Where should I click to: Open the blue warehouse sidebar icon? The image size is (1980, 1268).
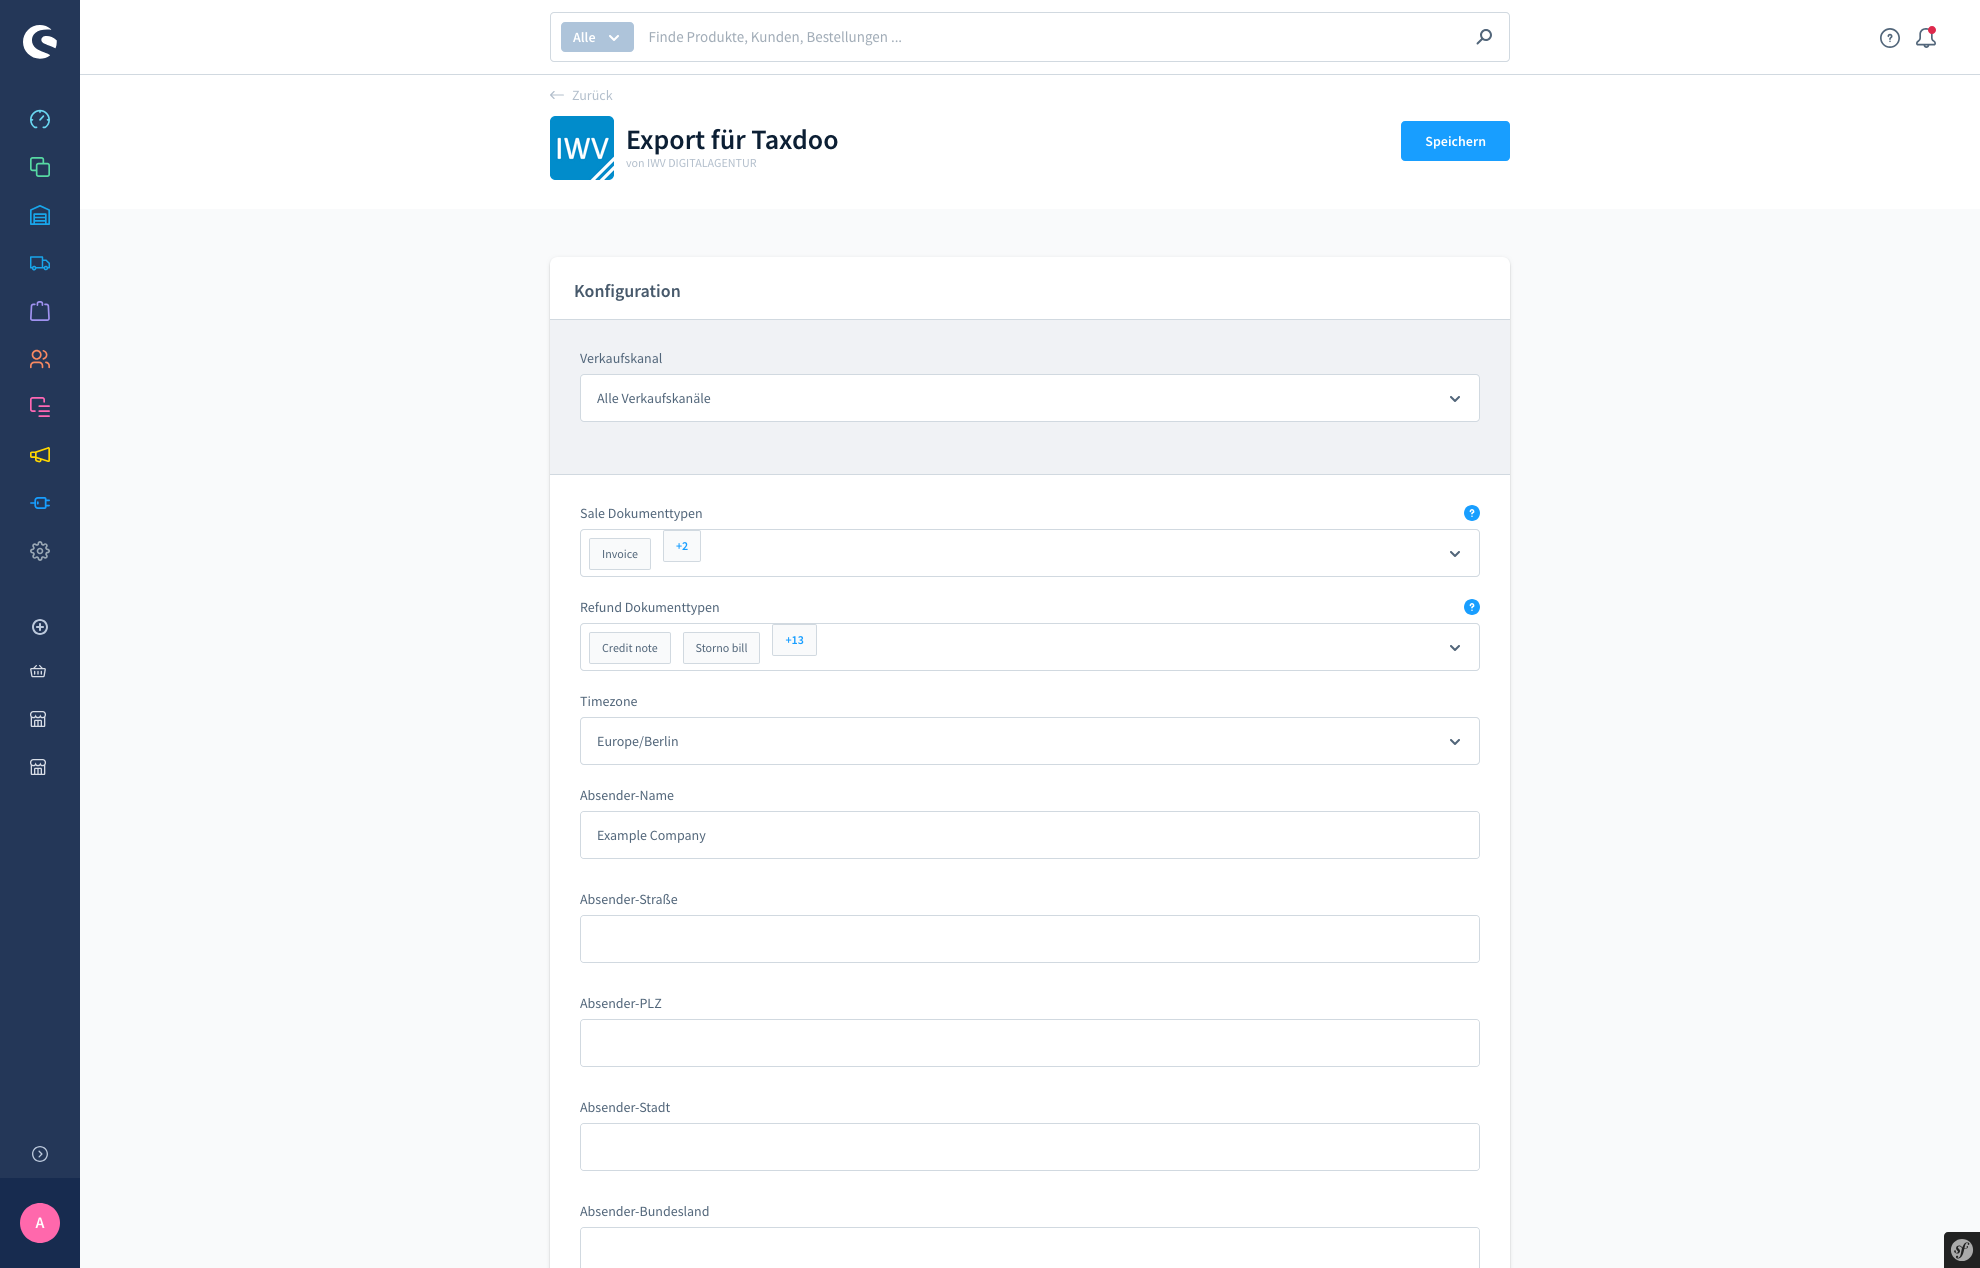point(40,215)
